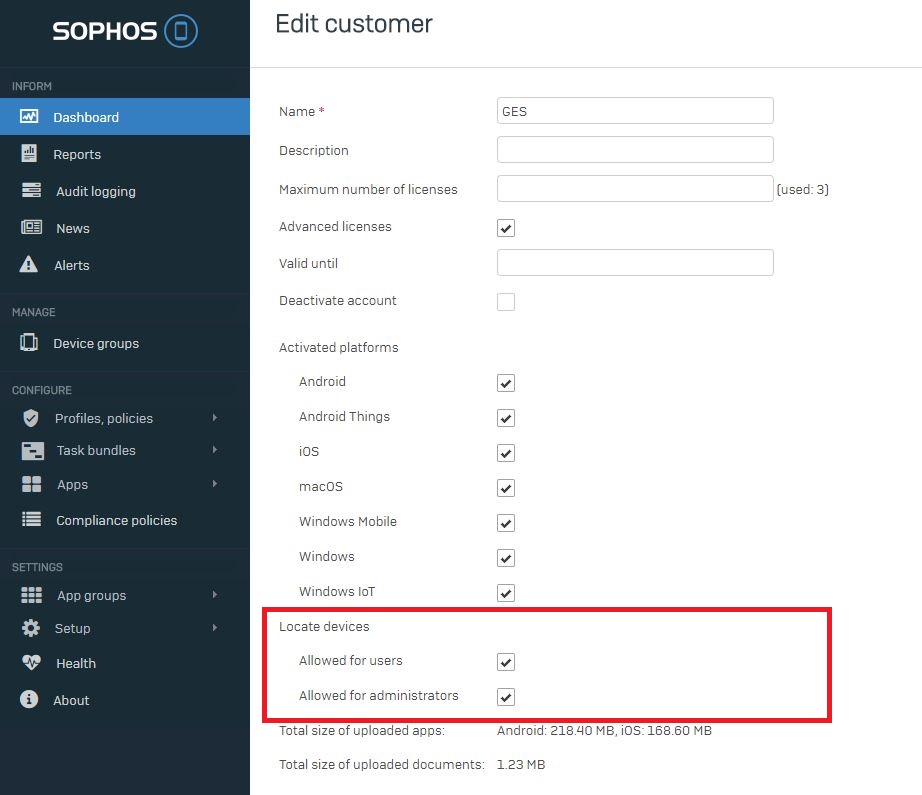Expand the Task bundles submenu arrow
The width and height of the screenshot is (922, 795).
click(215, 450)
